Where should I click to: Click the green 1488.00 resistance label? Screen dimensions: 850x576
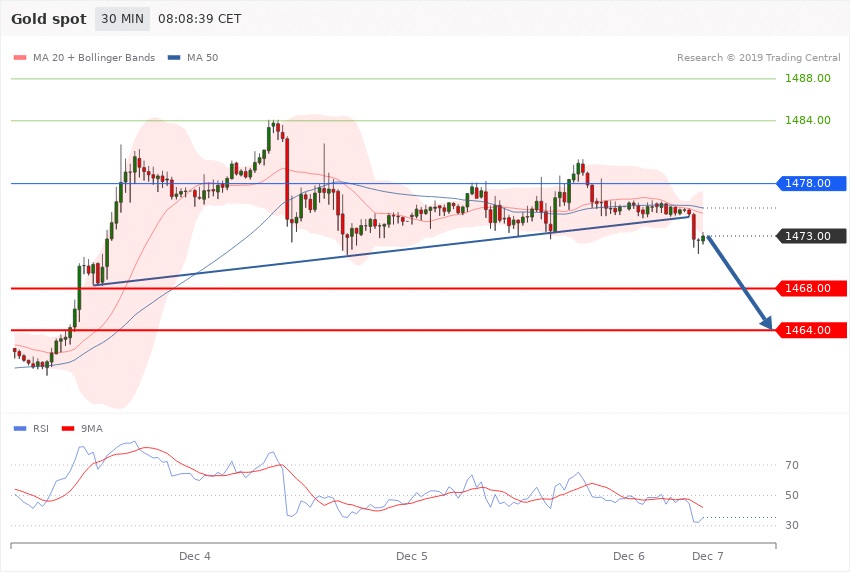coord(808,79)
